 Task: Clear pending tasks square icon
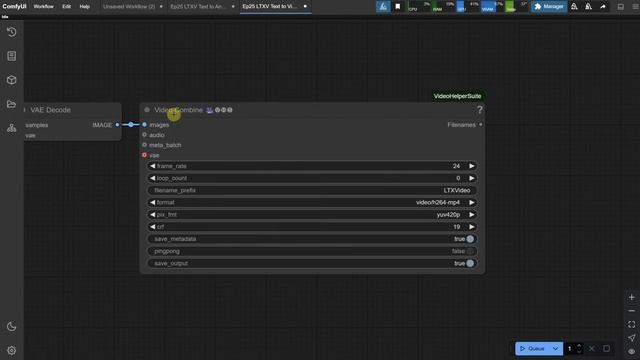click(x=607, y=349)
